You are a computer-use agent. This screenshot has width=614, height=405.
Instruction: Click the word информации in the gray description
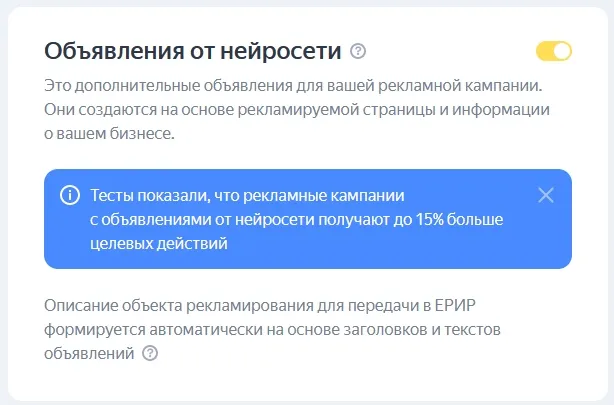[501, 110]
